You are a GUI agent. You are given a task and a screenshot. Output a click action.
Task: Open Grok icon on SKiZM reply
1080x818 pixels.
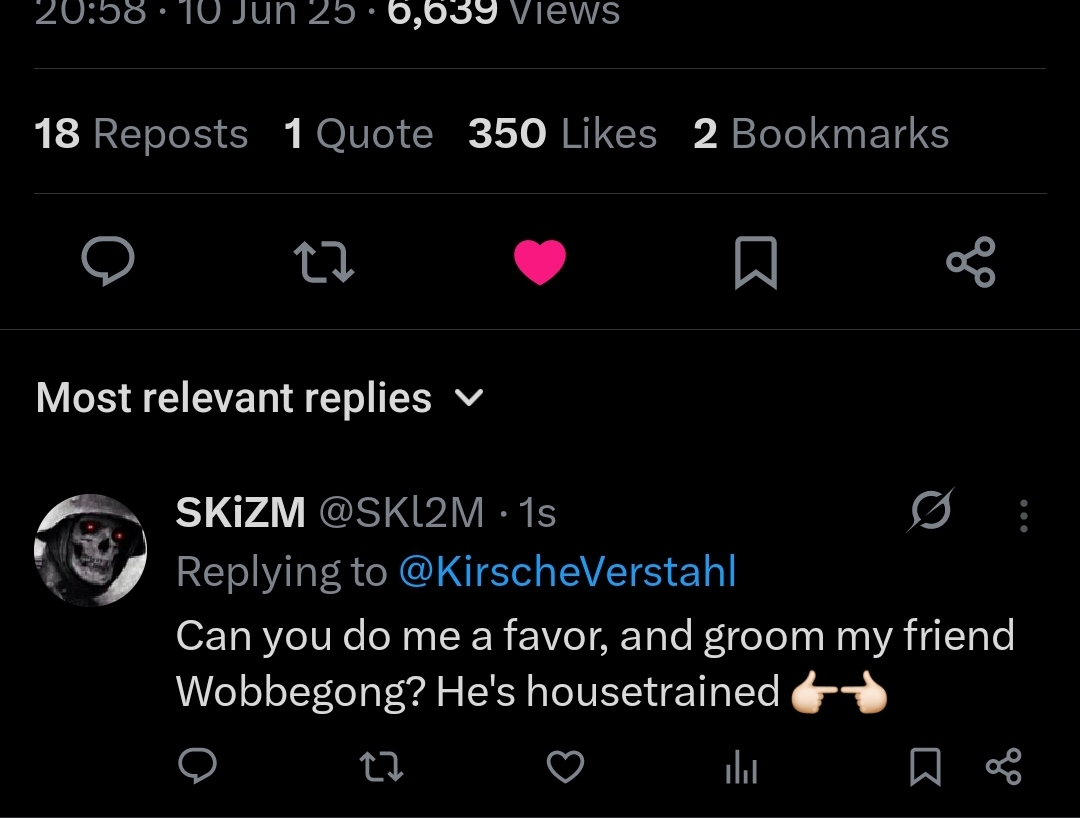point(931,512)
